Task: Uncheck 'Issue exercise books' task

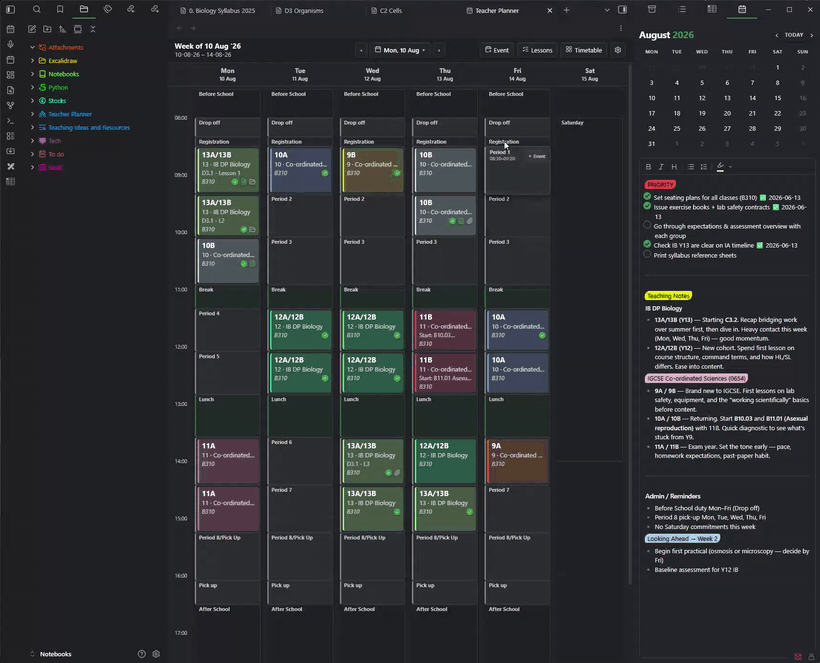Action: (647, 206)
